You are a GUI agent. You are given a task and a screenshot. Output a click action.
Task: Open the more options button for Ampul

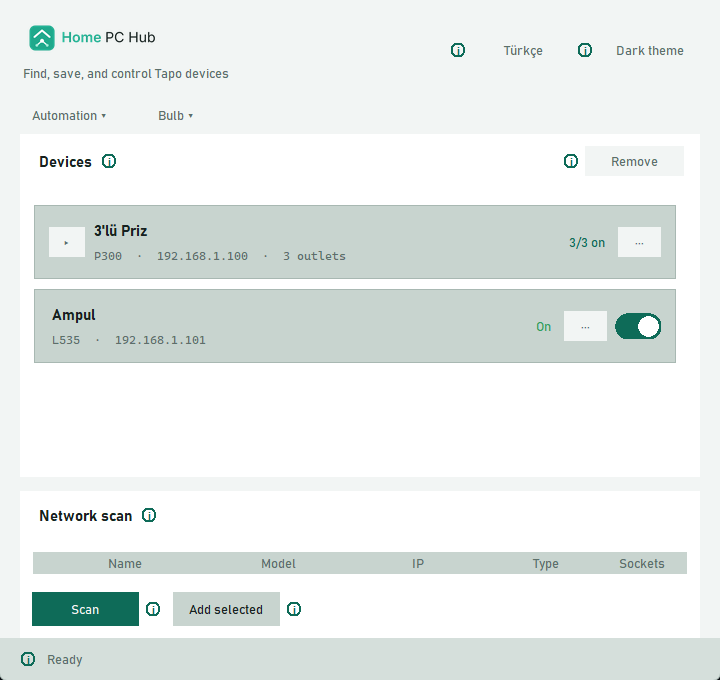(x=585, y=326)
